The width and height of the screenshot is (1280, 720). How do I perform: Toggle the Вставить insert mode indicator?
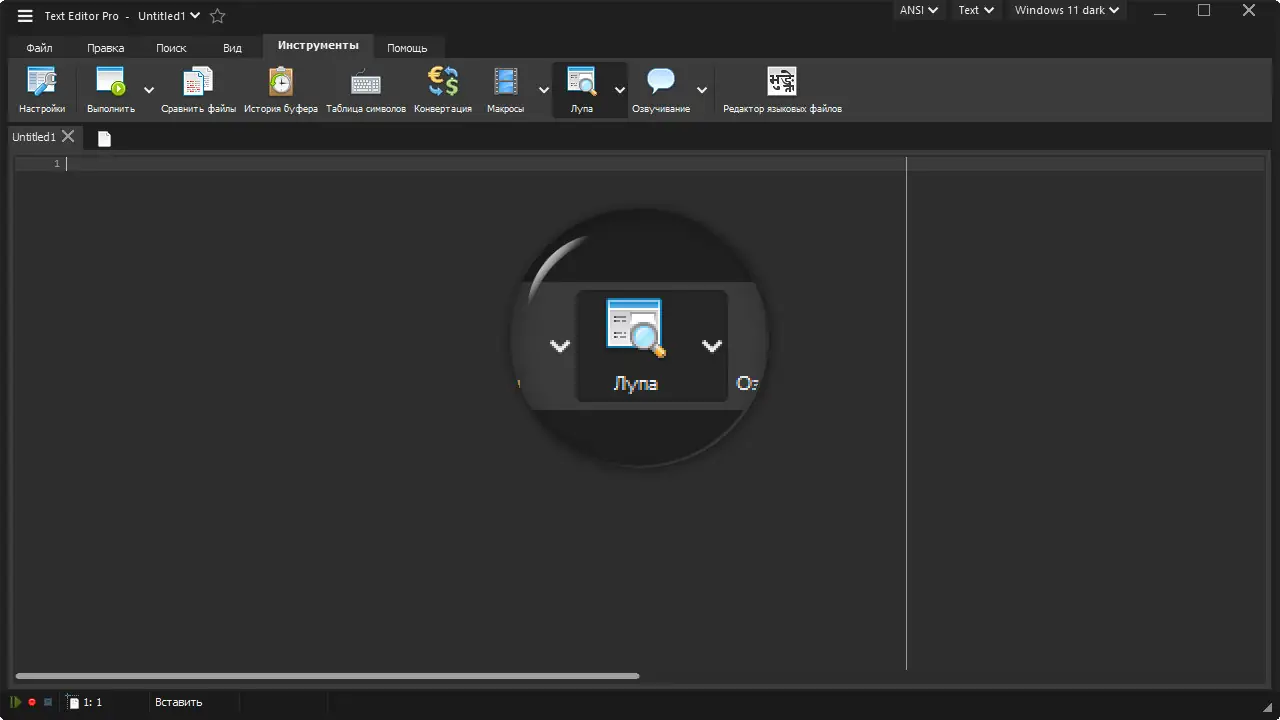[x=179, y=702]
